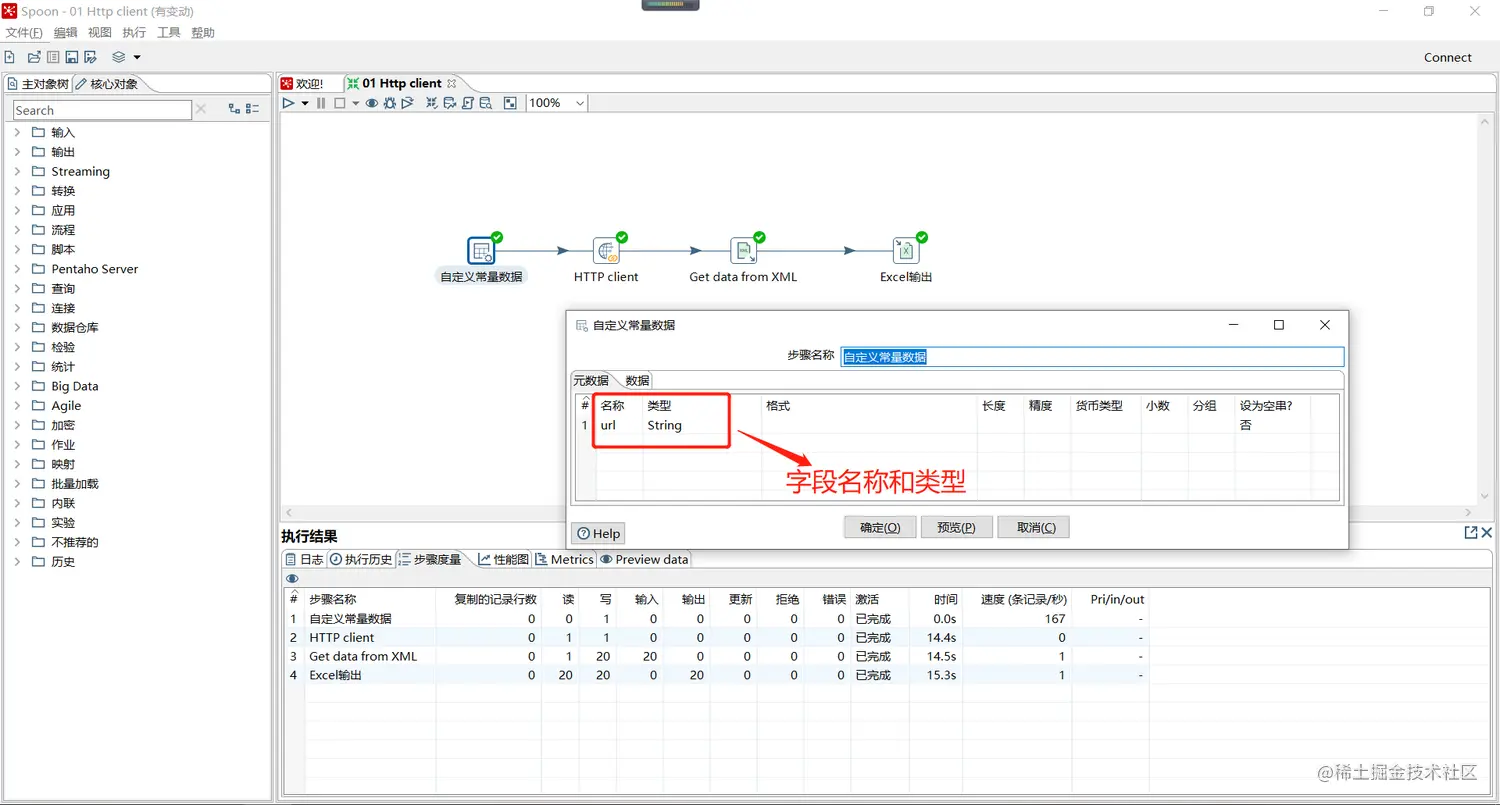Expand the Big Data folder
The height and width of the screenshot is (805, 1500).
pyautogui.click(x=17, y=386)
